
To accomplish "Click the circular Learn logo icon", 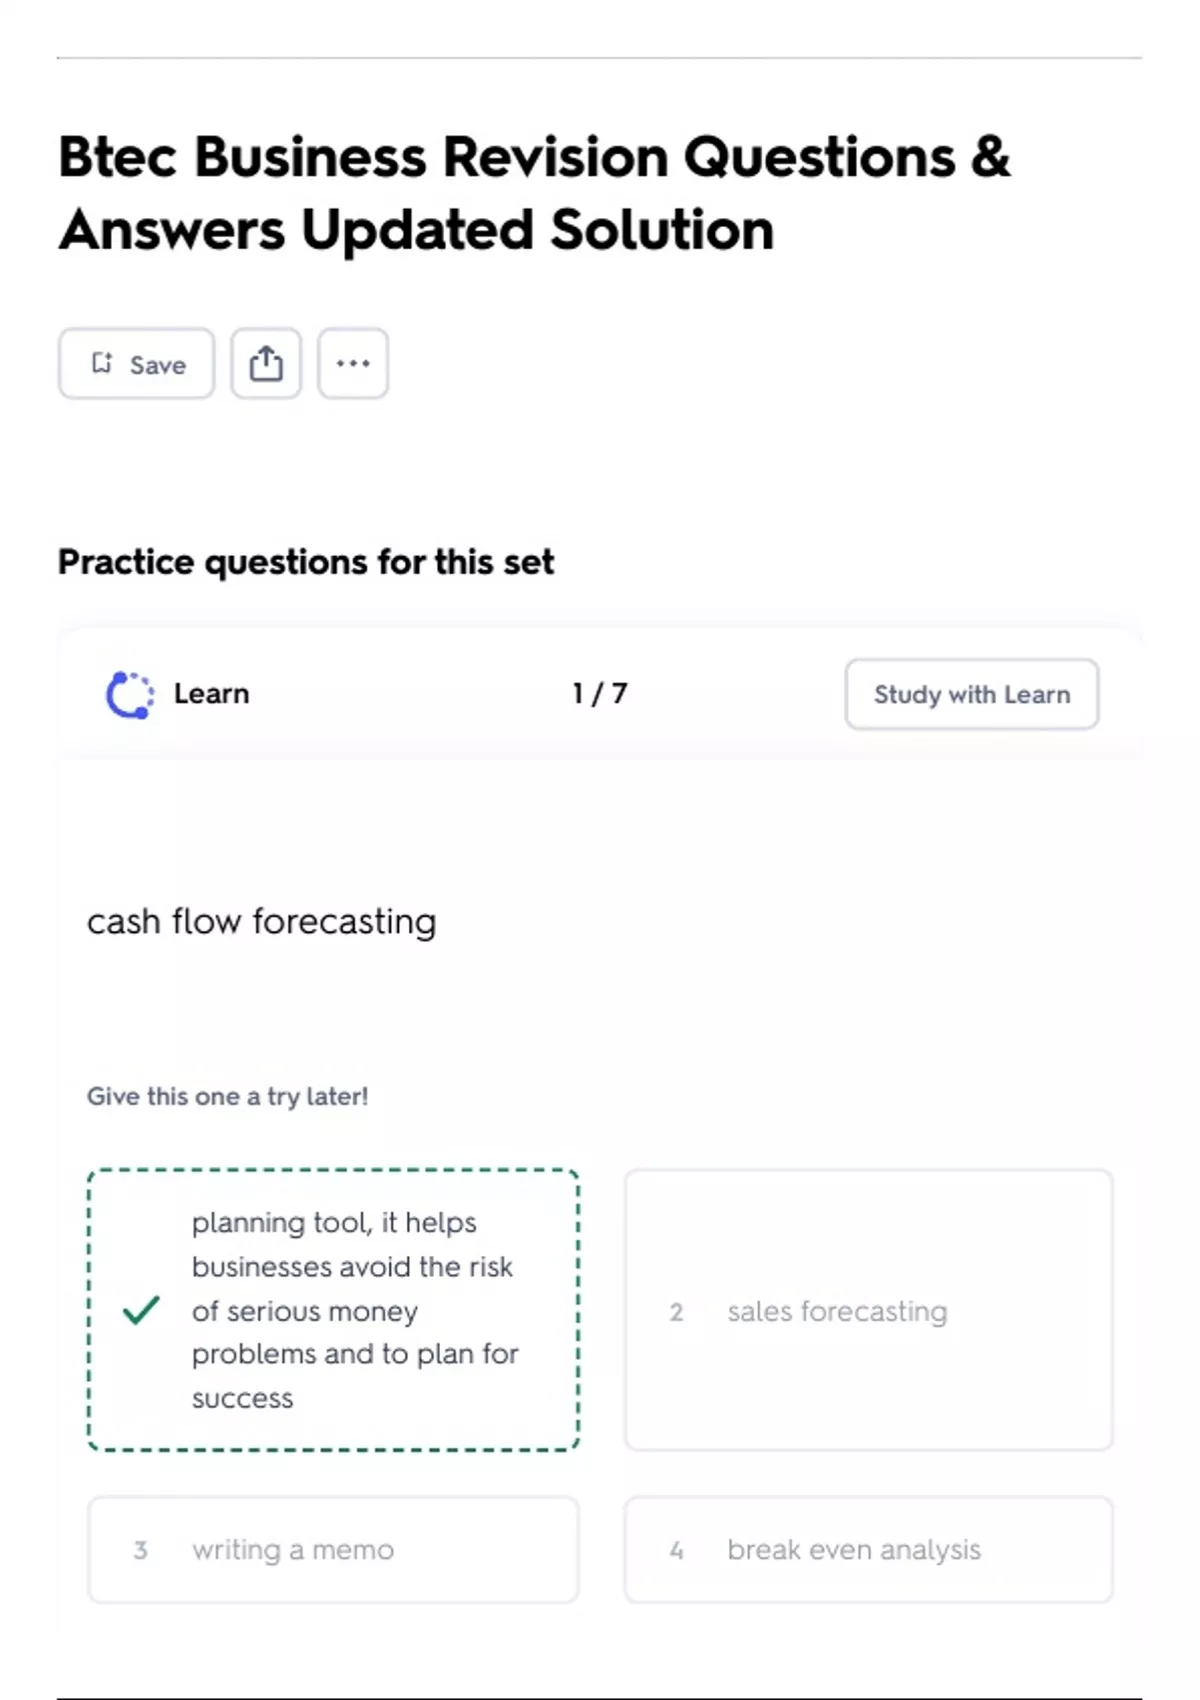I will click(130, 695).
